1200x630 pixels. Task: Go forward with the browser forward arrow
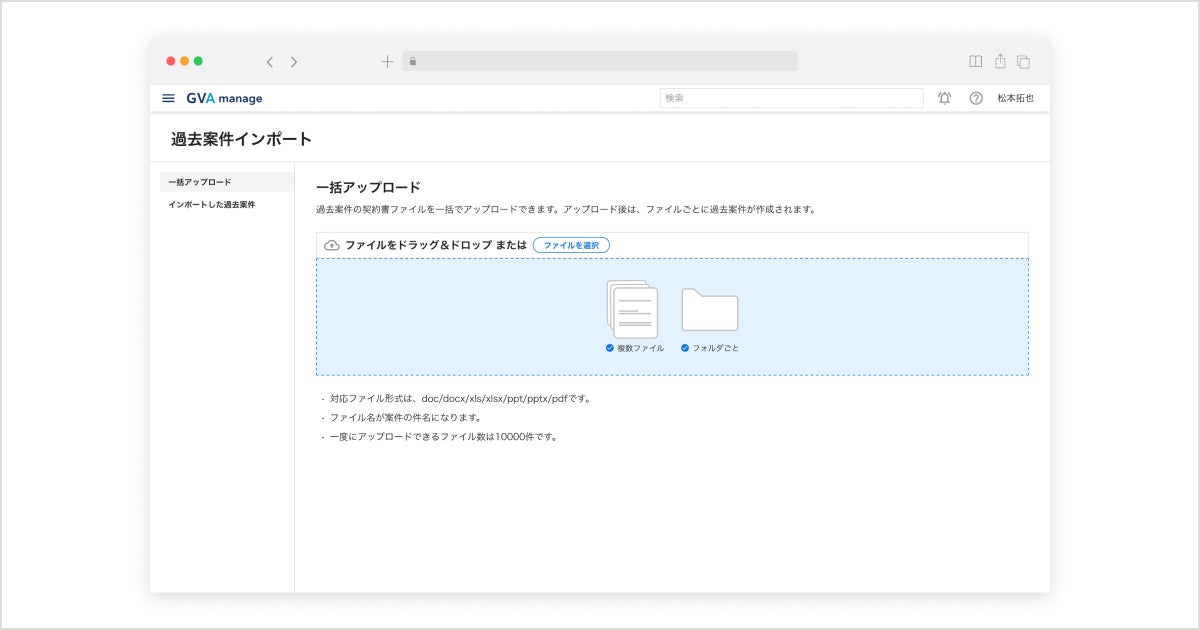pos(294,62)
